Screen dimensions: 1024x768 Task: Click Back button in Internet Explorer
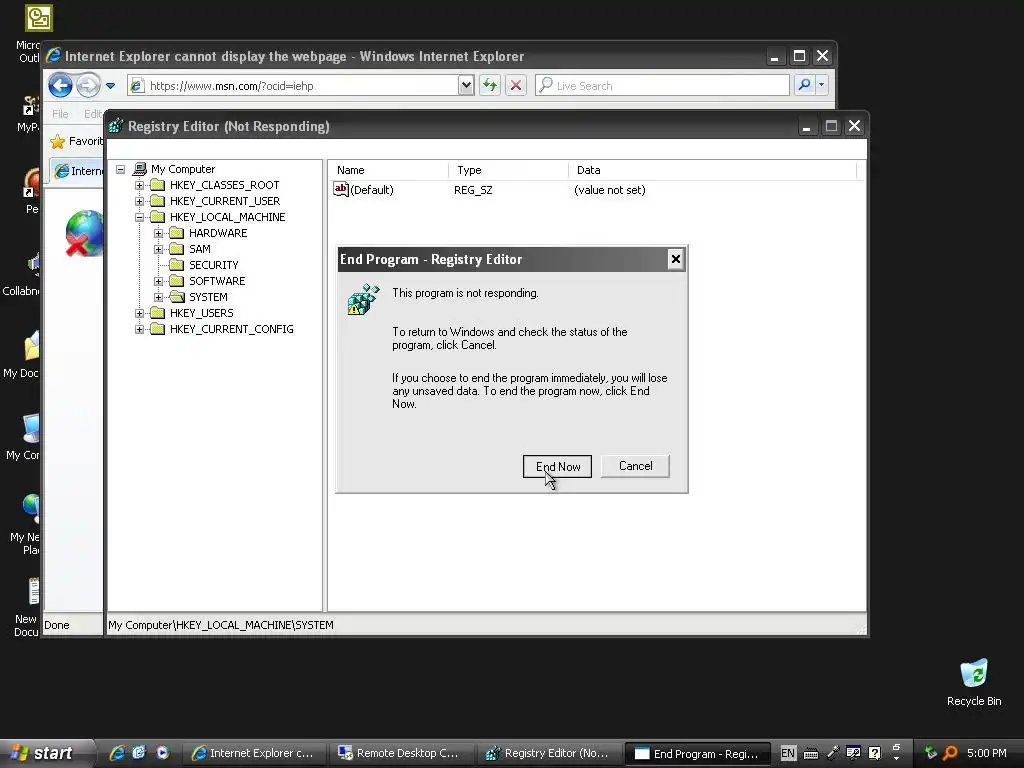pos(60,86)
